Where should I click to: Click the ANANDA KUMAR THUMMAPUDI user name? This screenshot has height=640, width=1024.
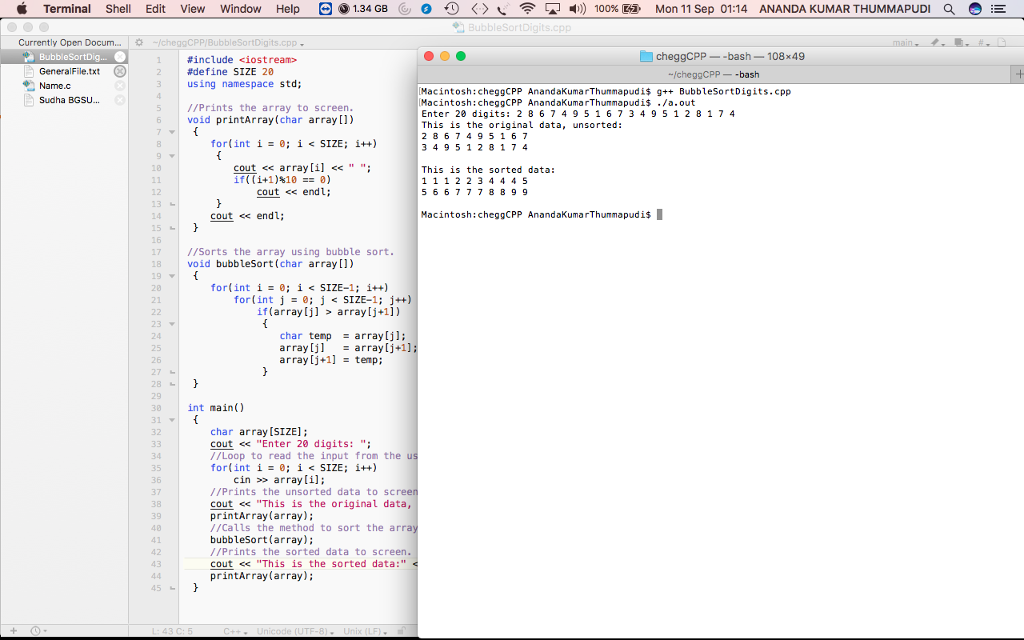[845, 8]
